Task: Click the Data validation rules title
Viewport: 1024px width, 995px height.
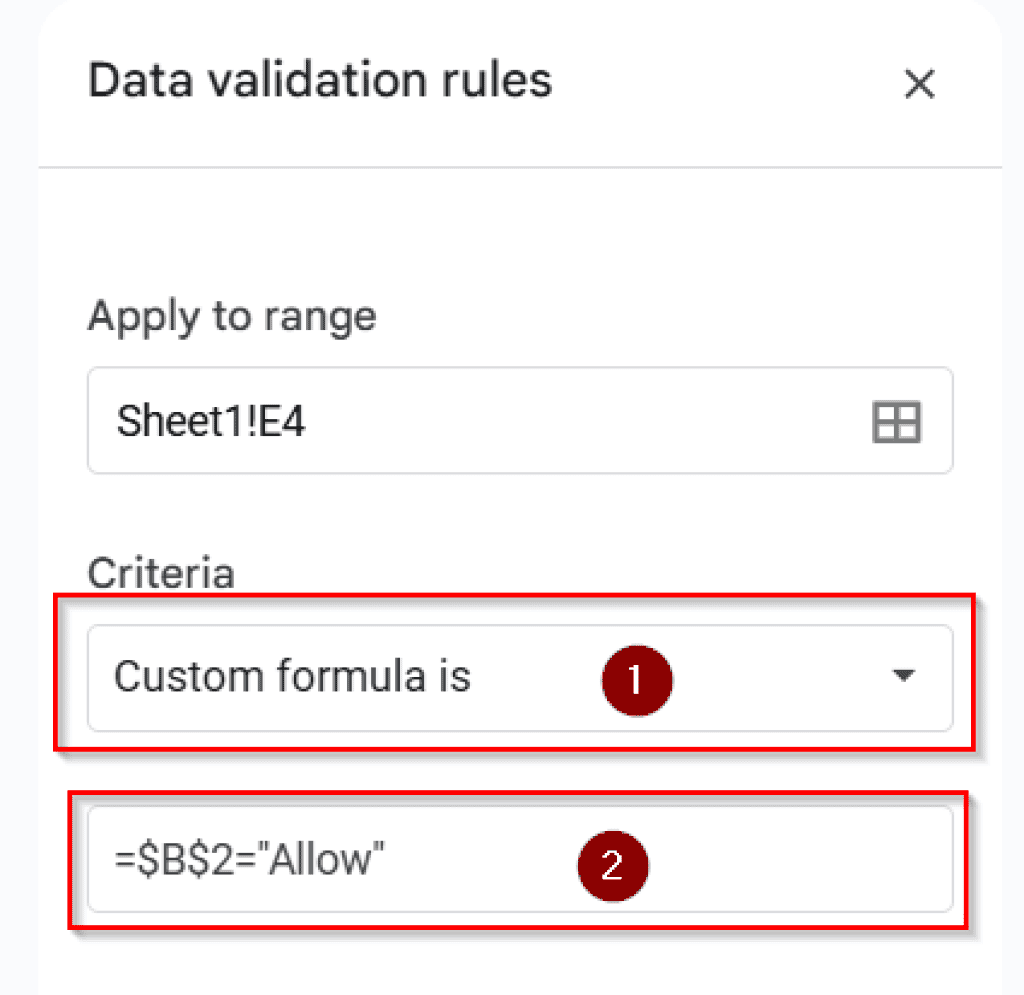Action: 320,80
